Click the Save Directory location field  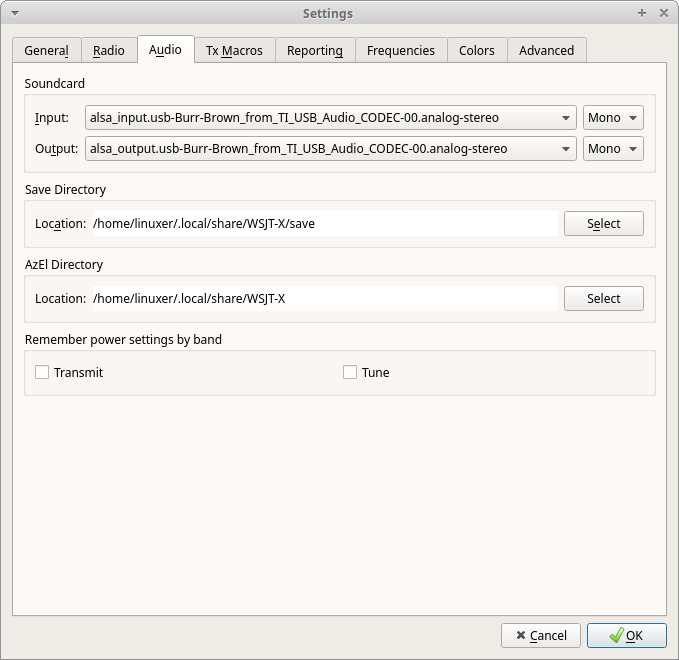pyautogui.click(x=325, y=223)
